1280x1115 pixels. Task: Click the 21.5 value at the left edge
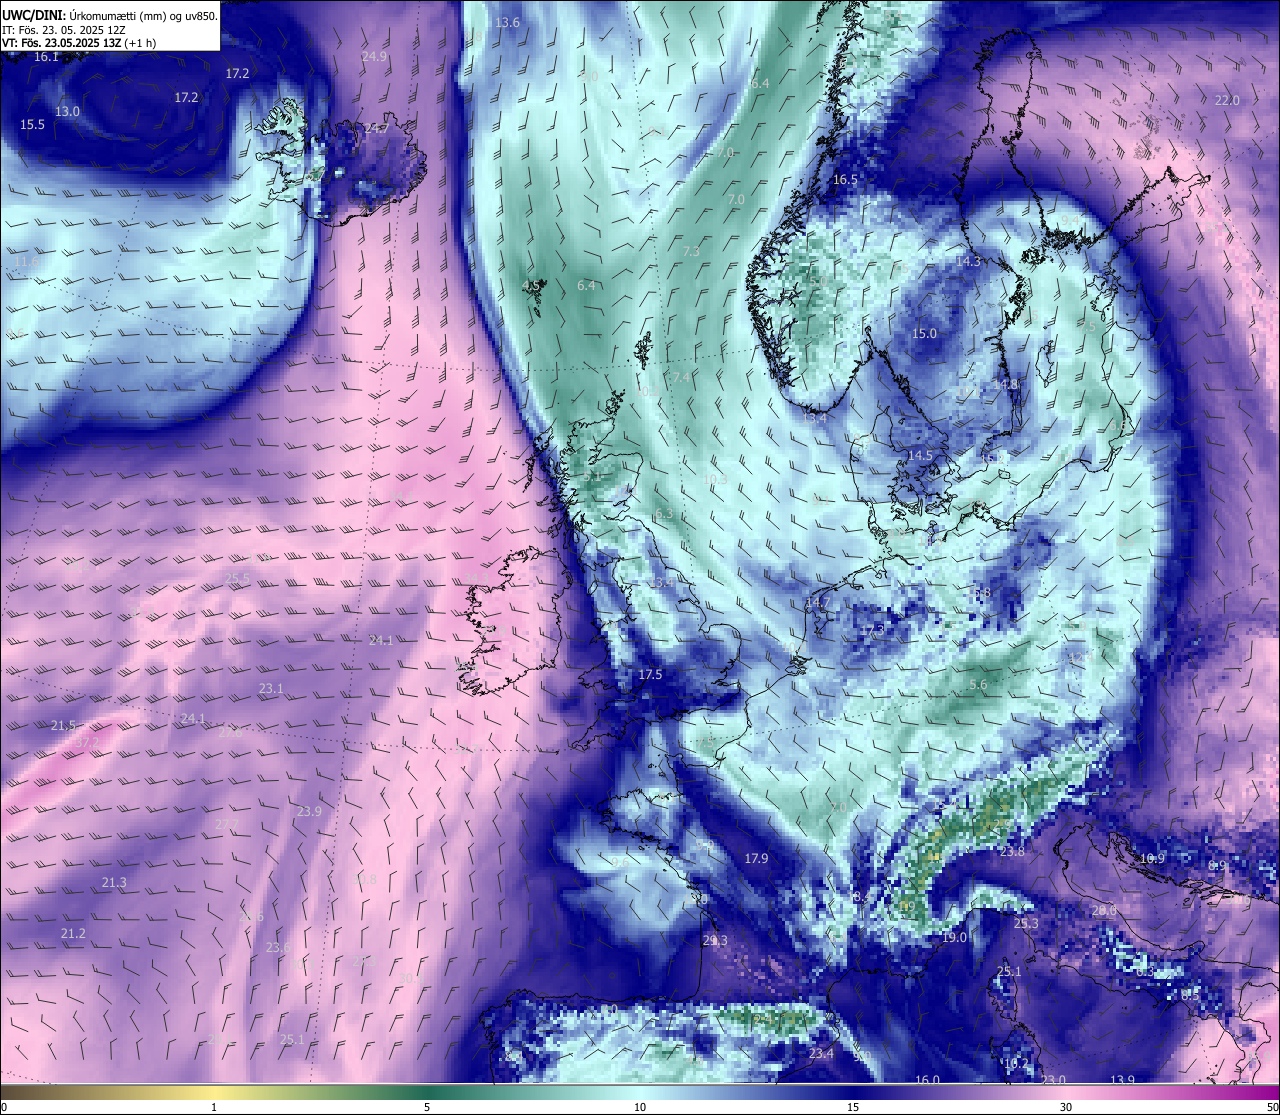click(x=64, y=726)
